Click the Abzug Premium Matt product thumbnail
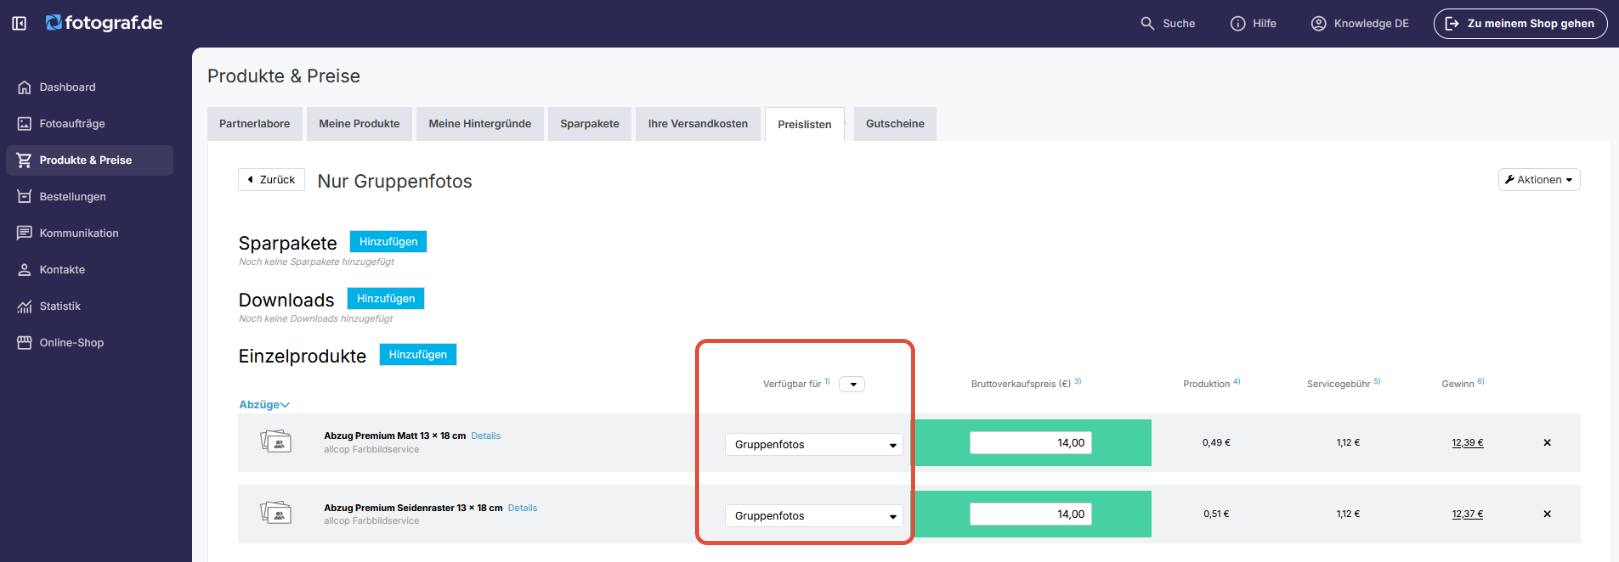The height and width of the screenshot is (562, 1619). point(276,441)
